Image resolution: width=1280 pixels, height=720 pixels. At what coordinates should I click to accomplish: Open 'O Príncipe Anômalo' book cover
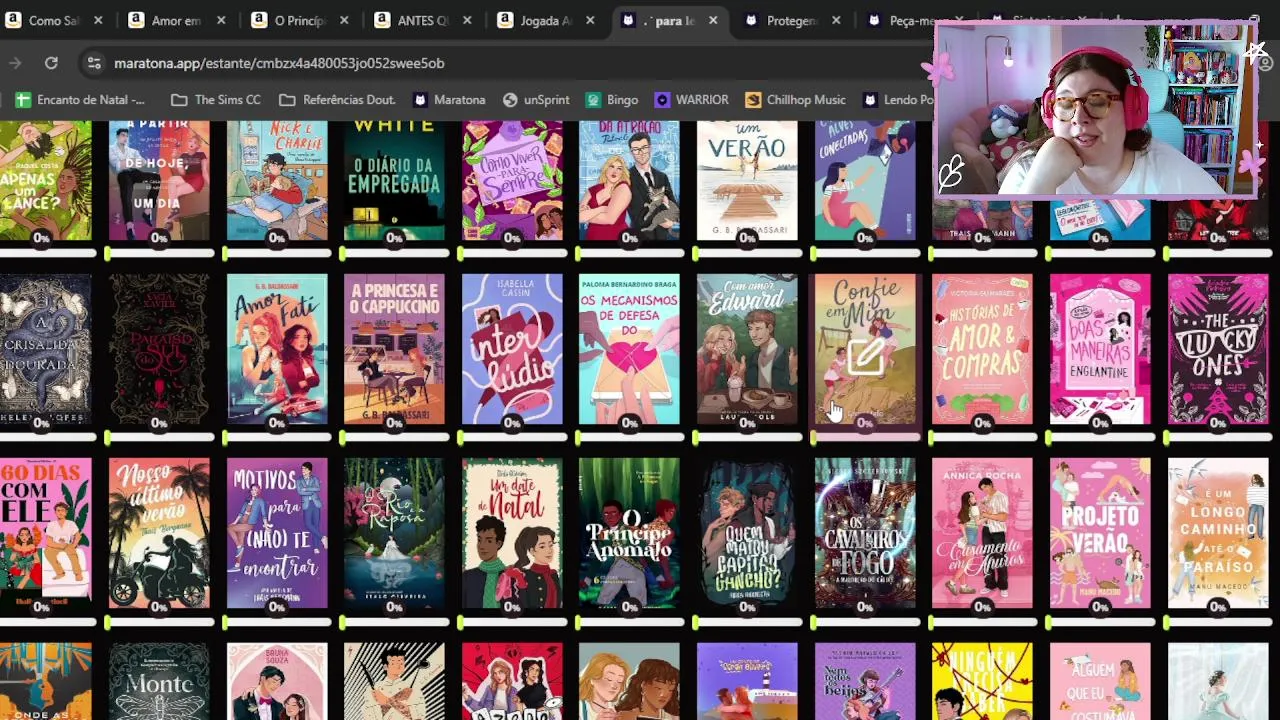tap(629, 533)
